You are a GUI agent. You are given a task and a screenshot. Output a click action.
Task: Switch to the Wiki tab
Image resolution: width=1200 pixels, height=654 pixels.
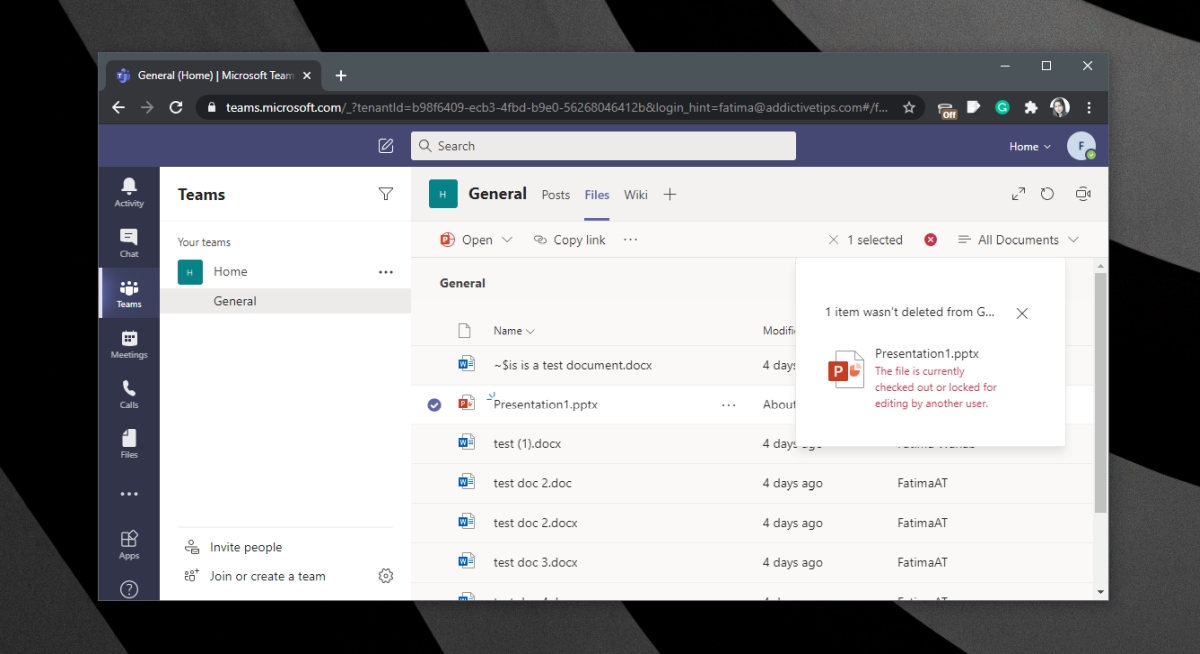636,195
